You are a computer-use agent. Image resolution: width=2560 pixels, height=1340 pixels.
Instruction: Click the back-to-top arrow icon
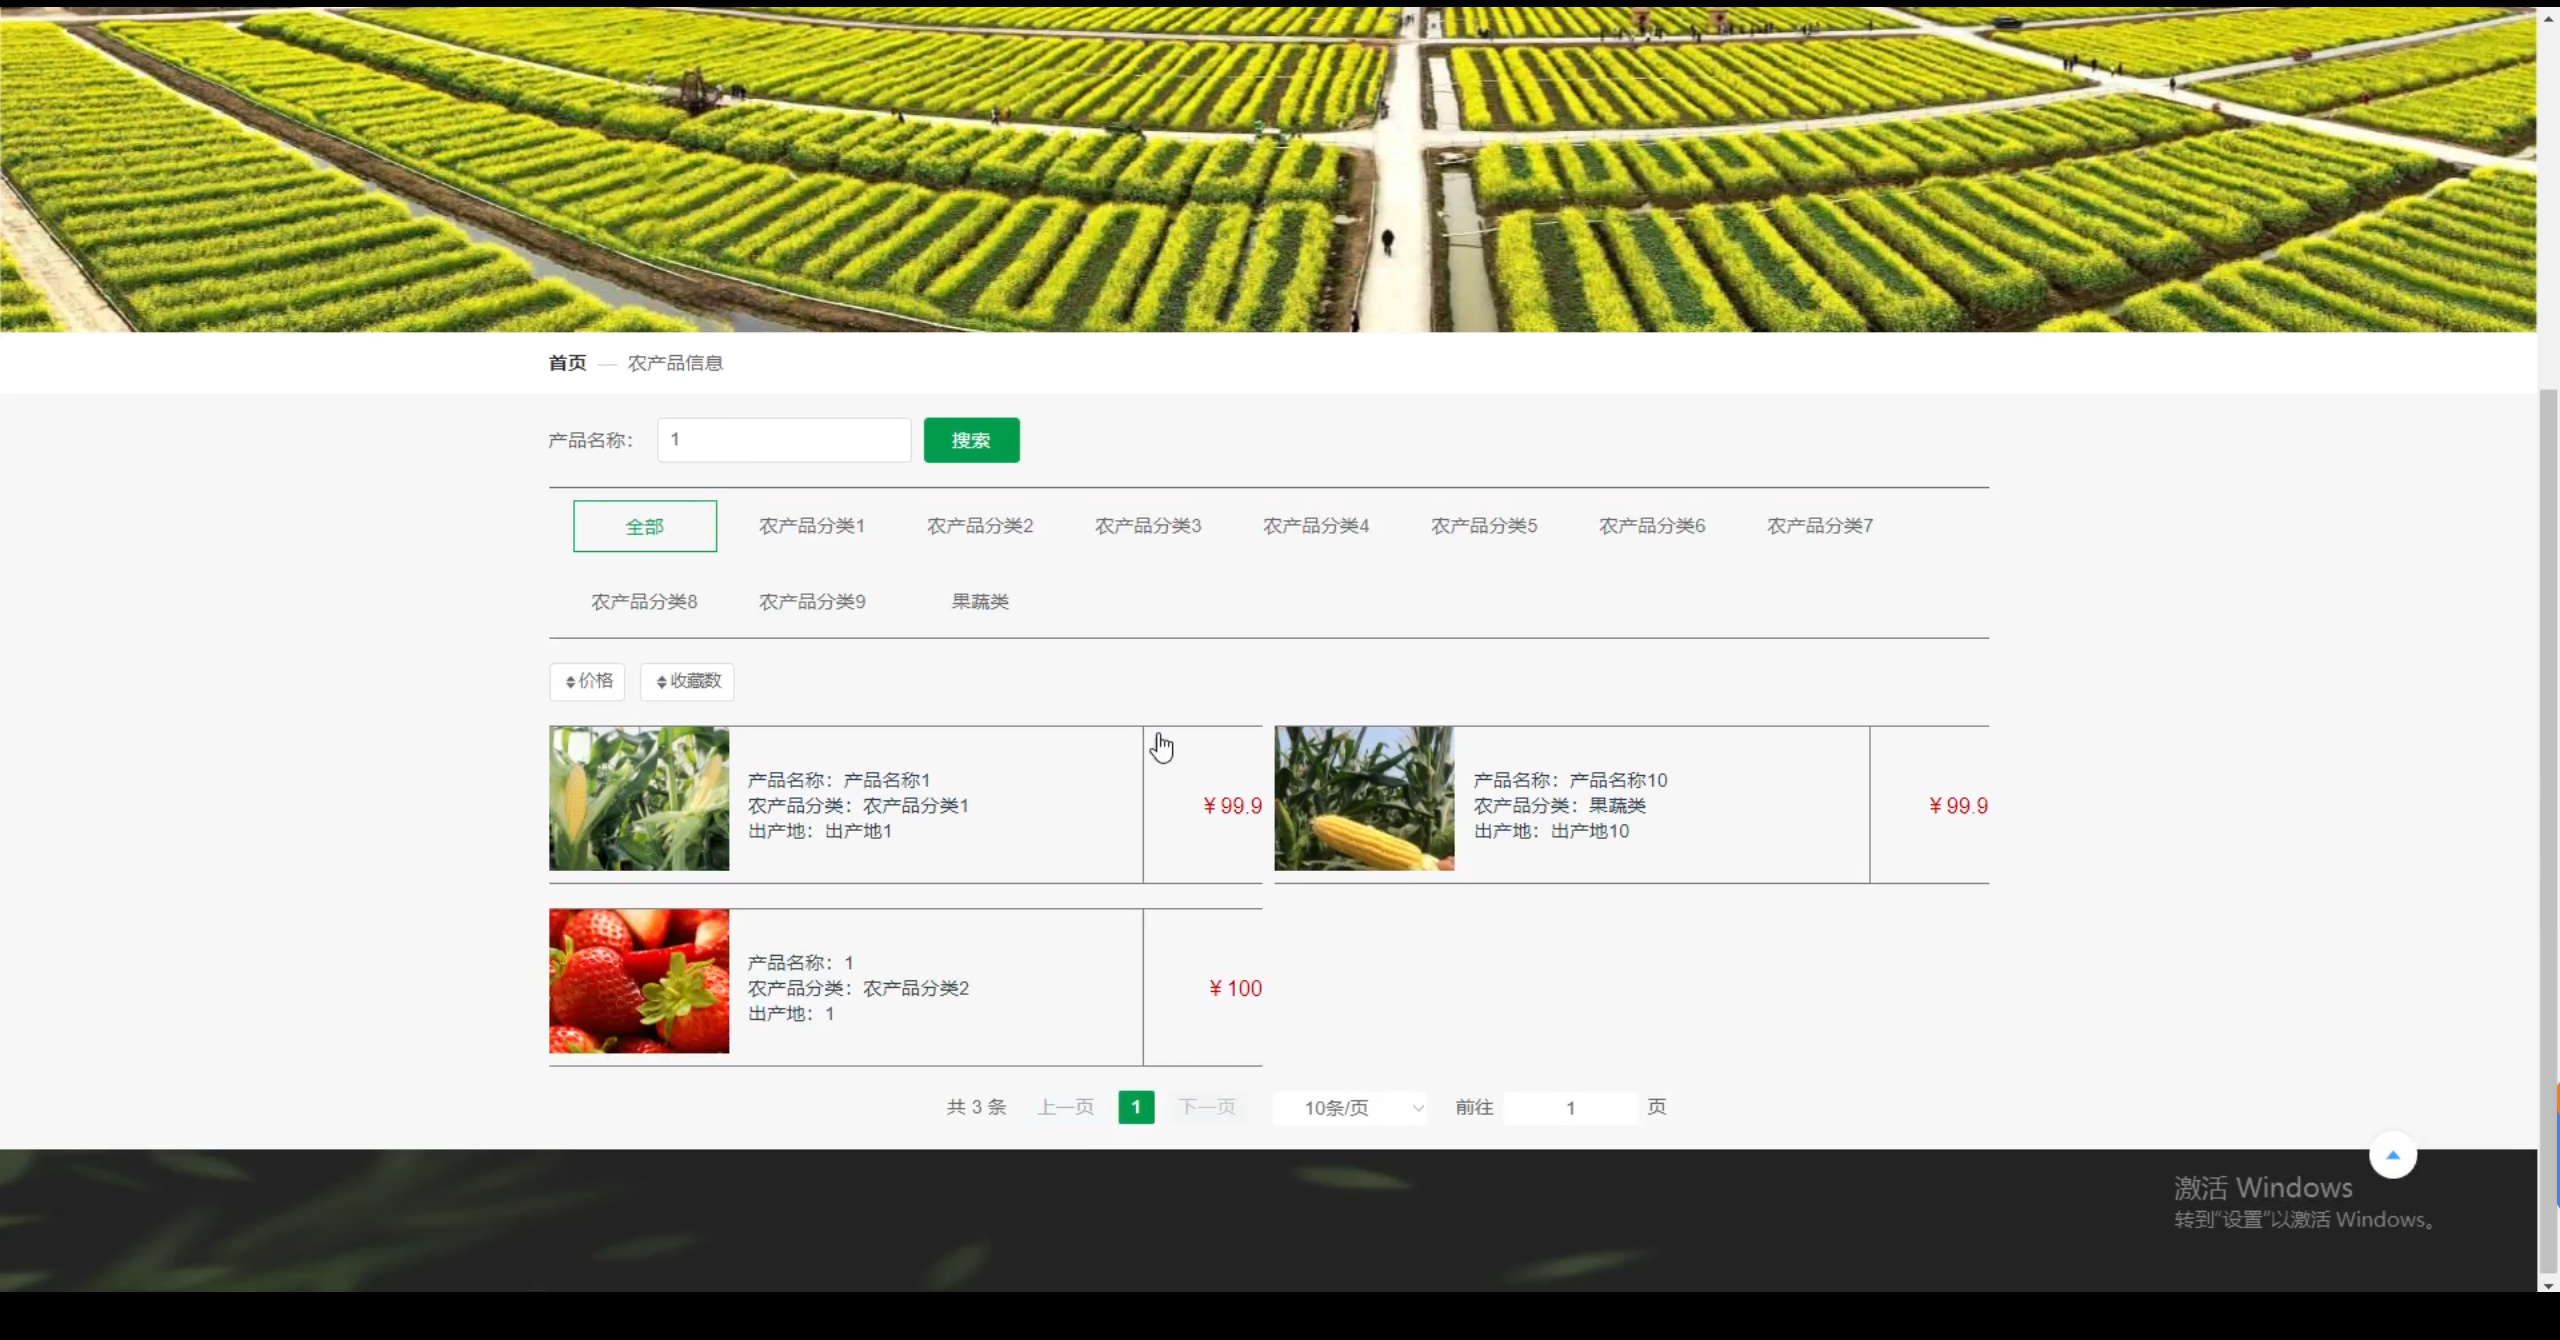point(2392,1156)
